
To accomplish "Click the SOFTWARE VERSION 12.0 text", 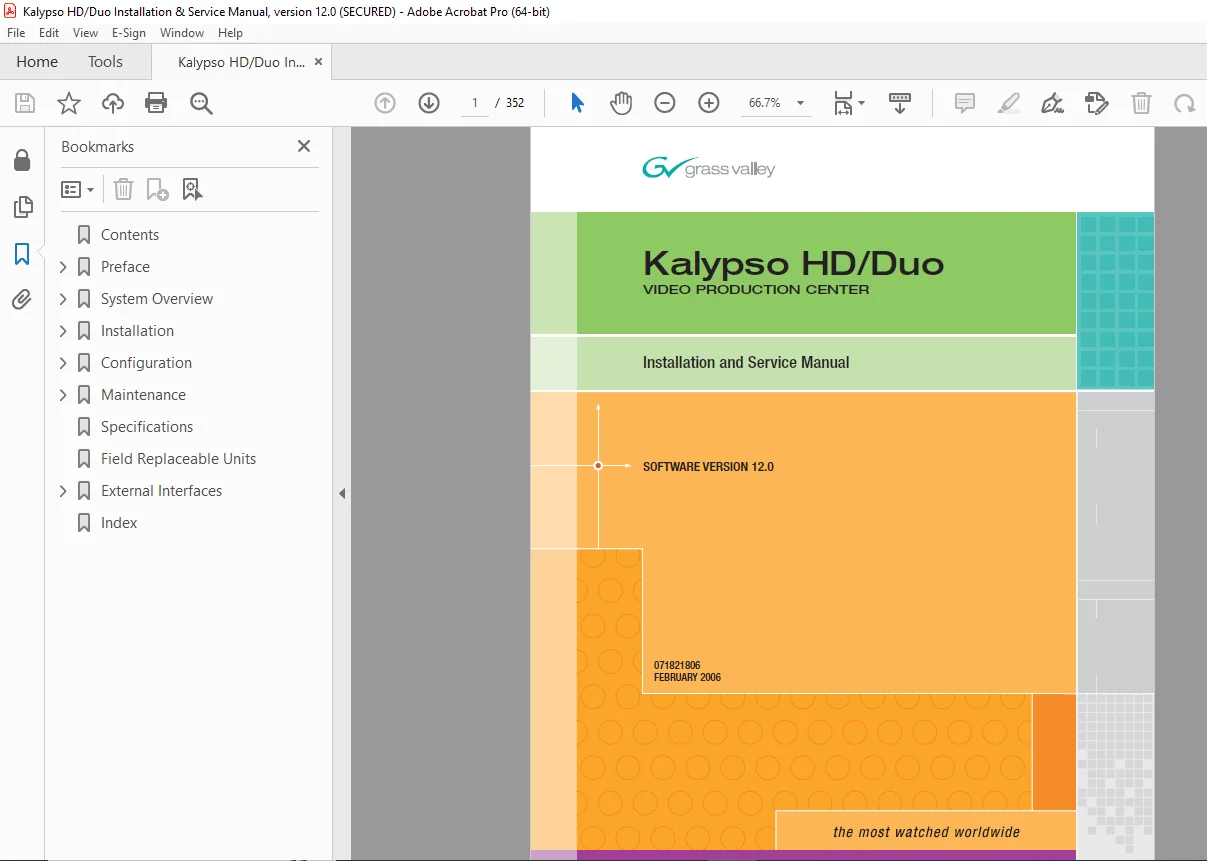I will pos(708,467).
